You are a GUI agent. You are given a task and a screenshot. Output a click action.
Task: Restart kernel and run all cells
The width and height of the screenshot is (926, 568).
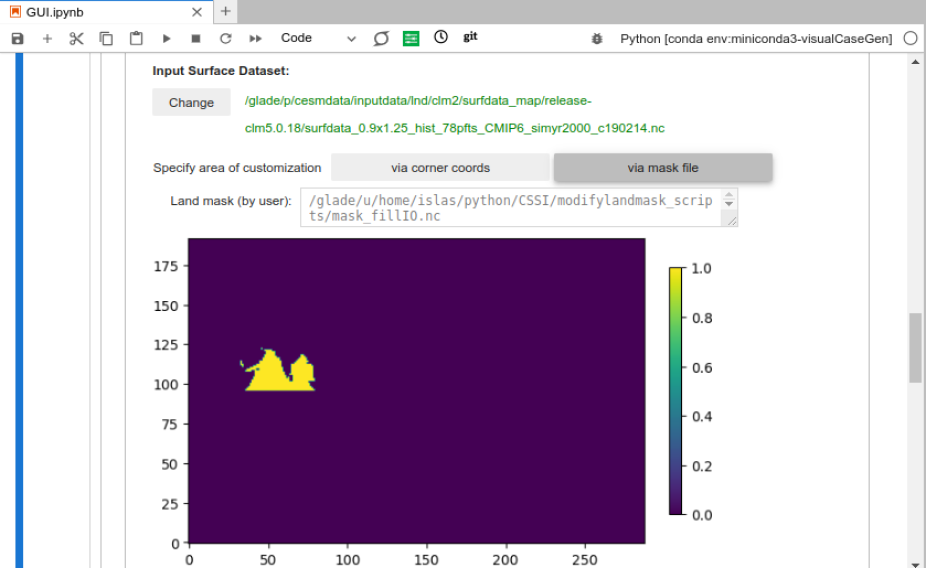(255, 38)
